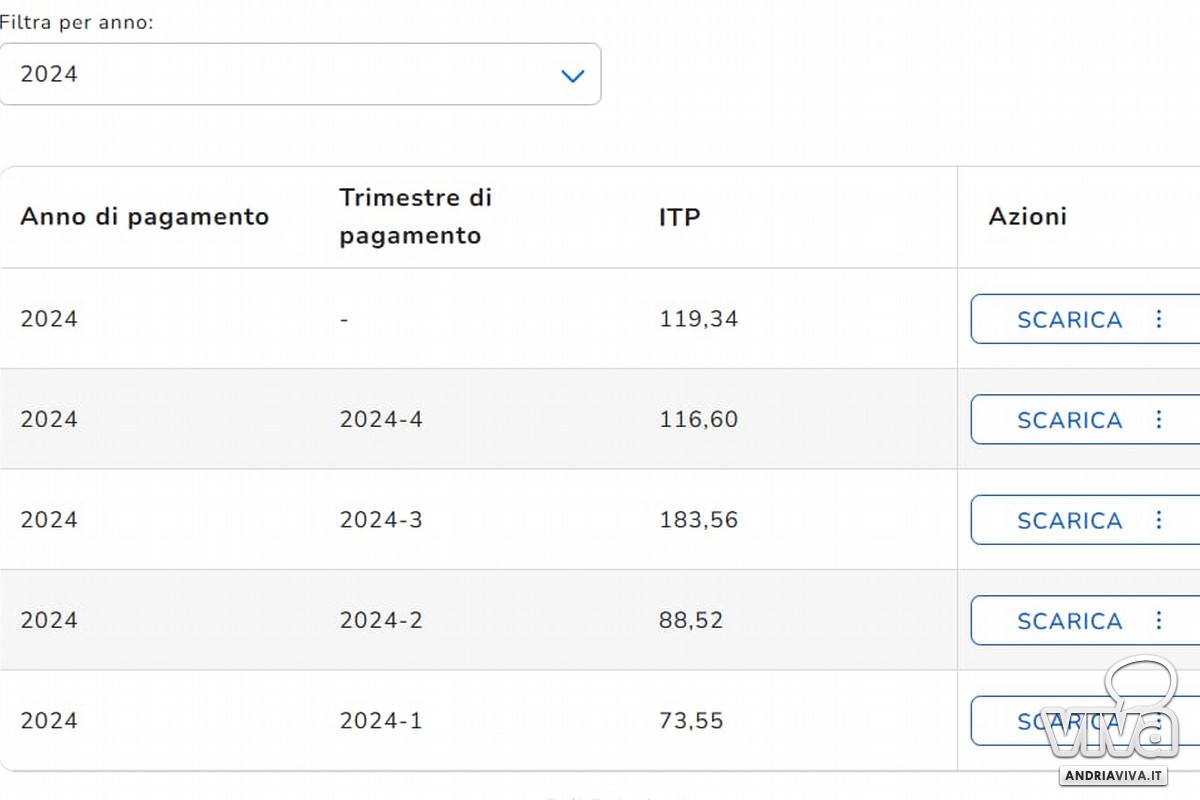Click the AndriaViva logo watermark
This screenshot has height=800, width=1200.
(x=1112, y=720)
